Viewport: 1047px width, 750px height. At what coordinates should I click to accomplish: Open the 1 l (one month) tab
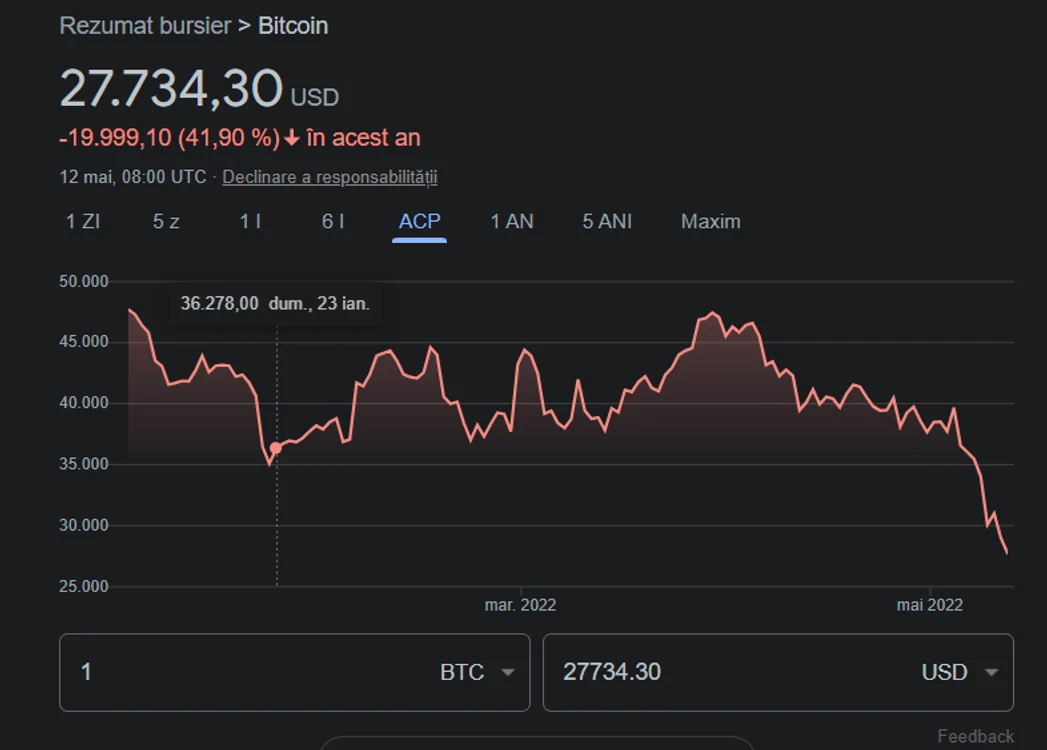(250, 222)
